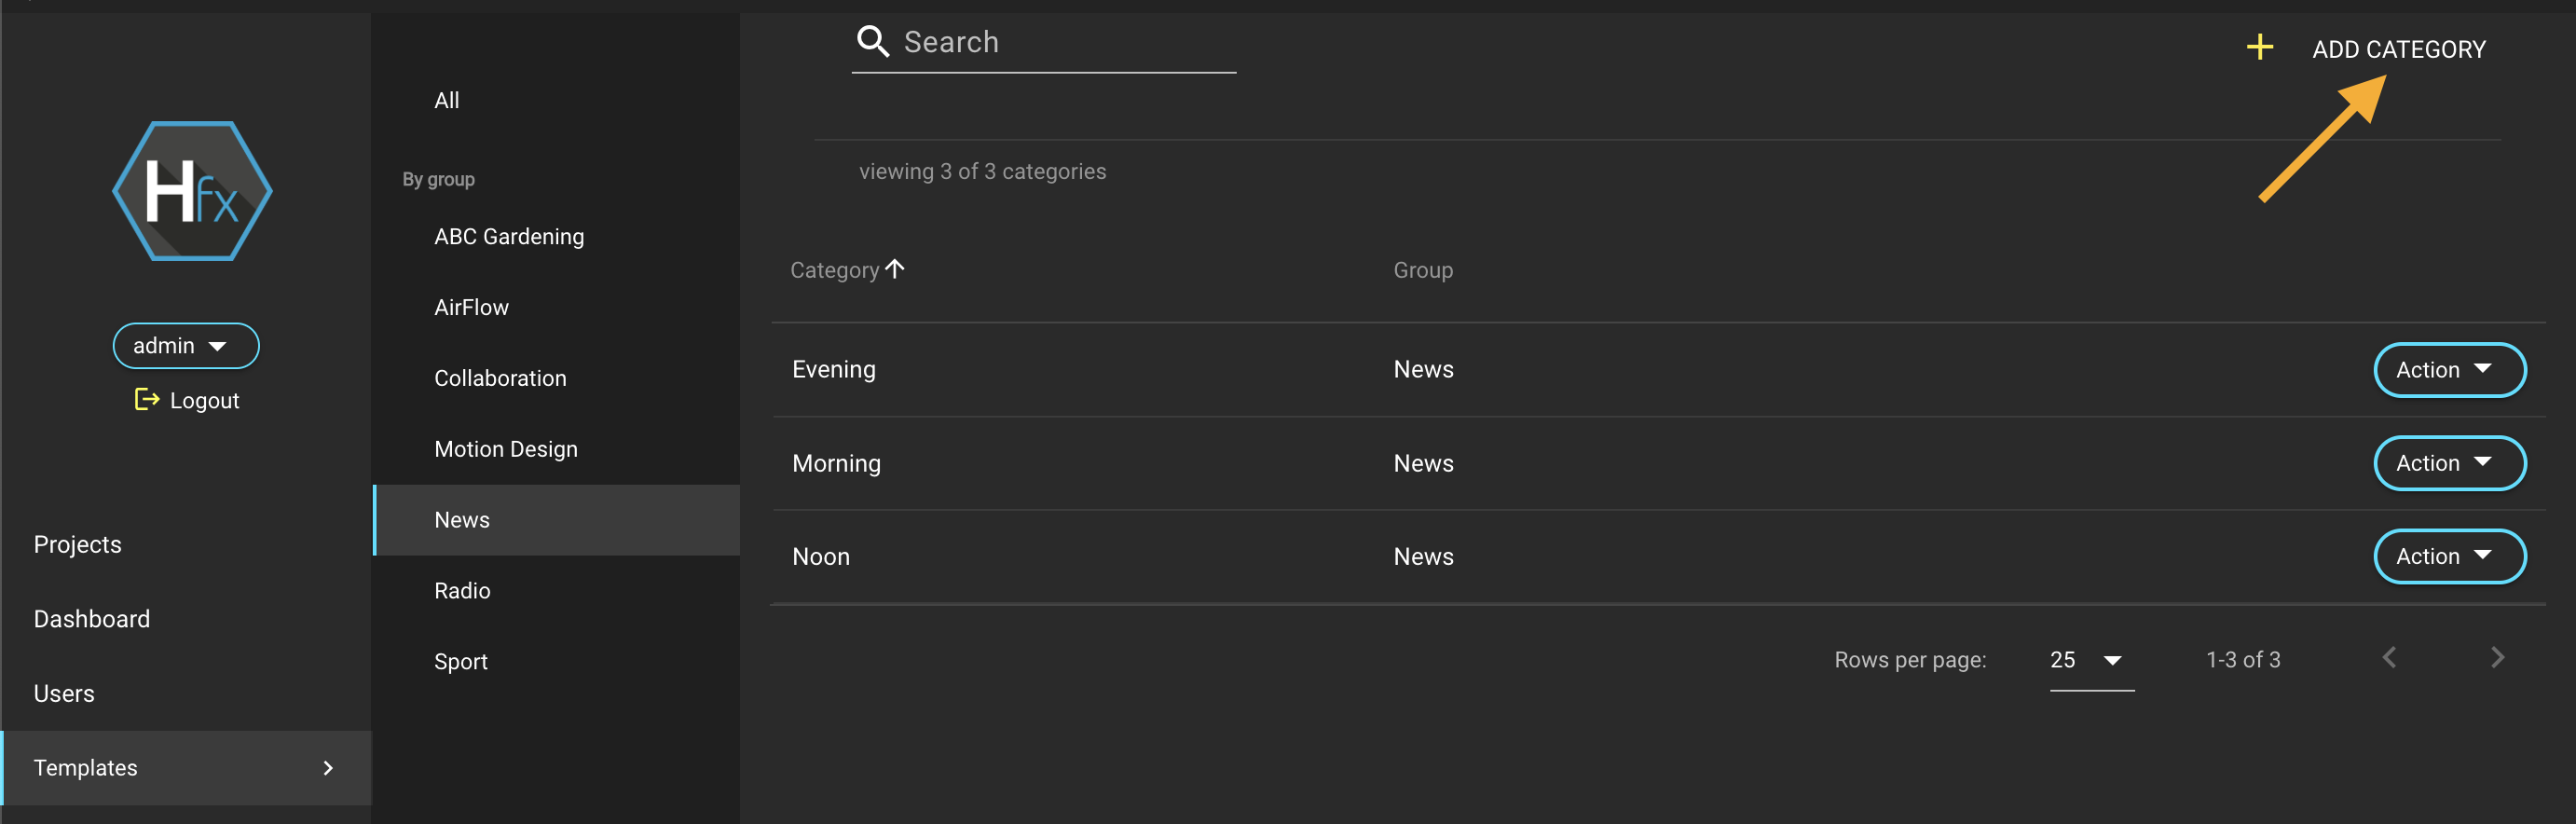
Task: Click the yellow plus icon
Action: [x=2259, y=47]
